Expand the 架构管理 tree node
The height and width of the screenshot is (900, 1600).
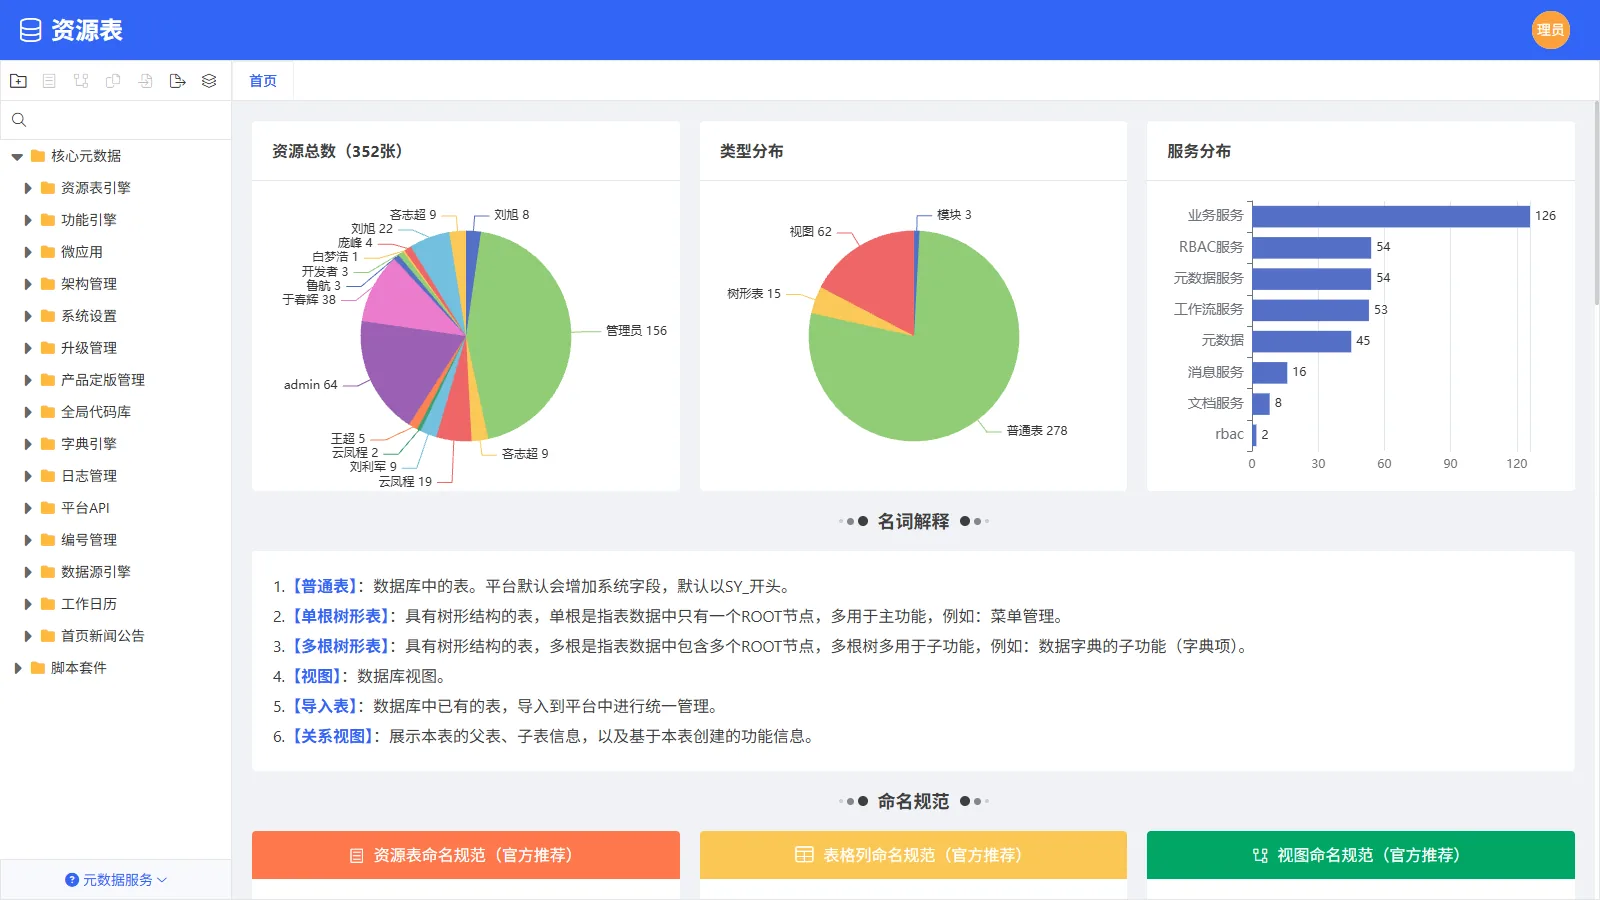pyautogui.click(x=28, y=284)
